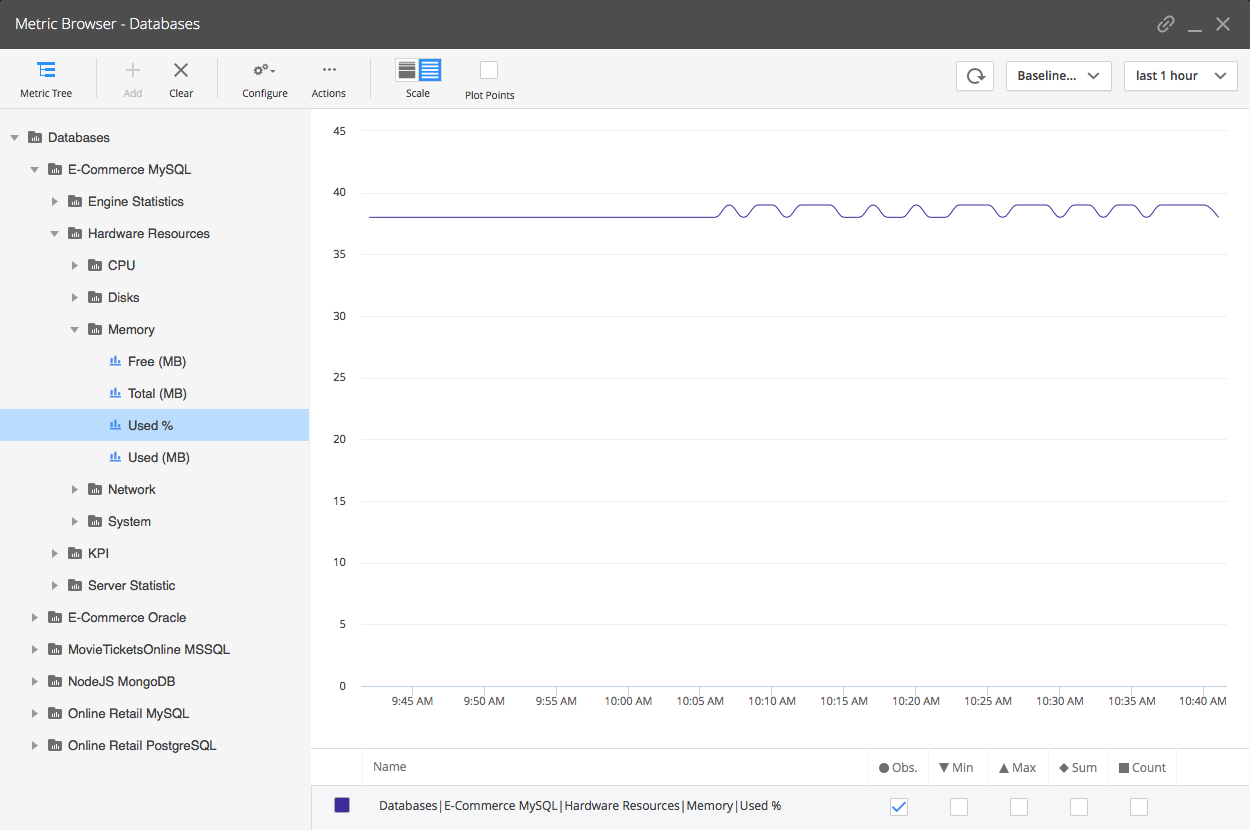
Task: Click the Obs. column header
Action: point(898,768)
